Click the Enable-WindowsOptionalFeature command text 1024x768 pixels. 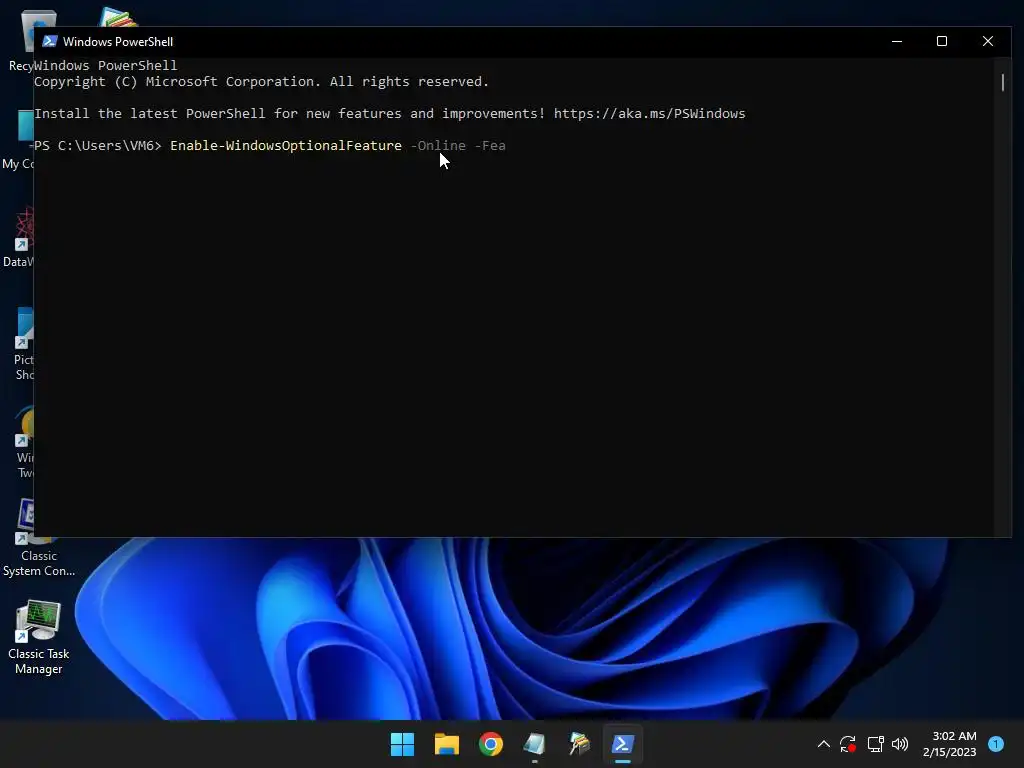pos(286,146)
